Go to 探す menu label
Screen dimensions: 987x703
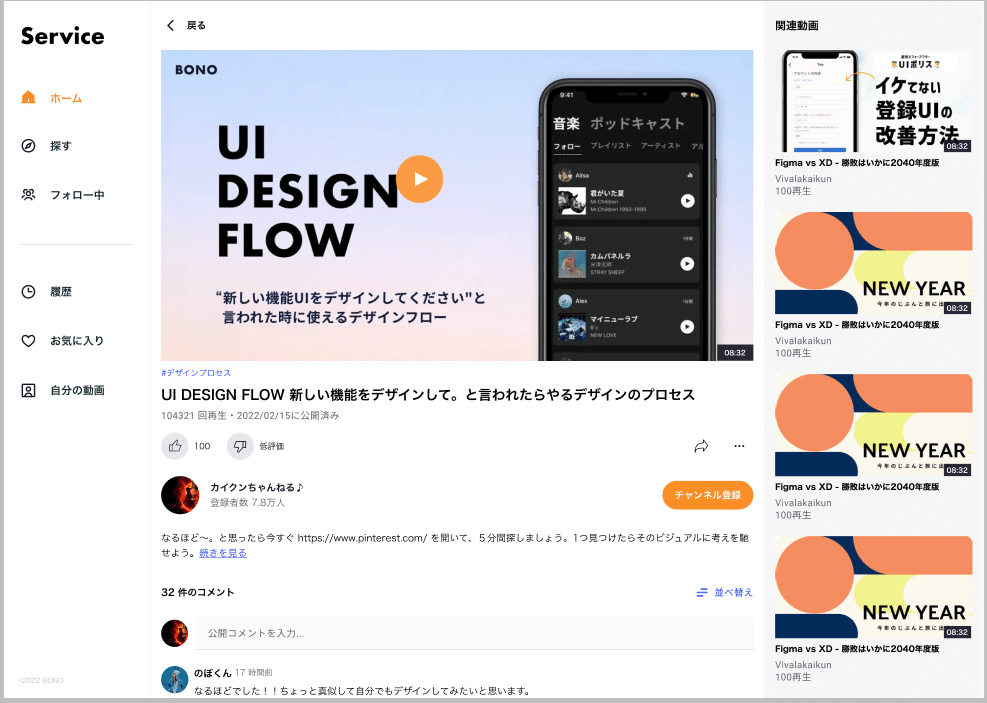[x=61, y=146]
